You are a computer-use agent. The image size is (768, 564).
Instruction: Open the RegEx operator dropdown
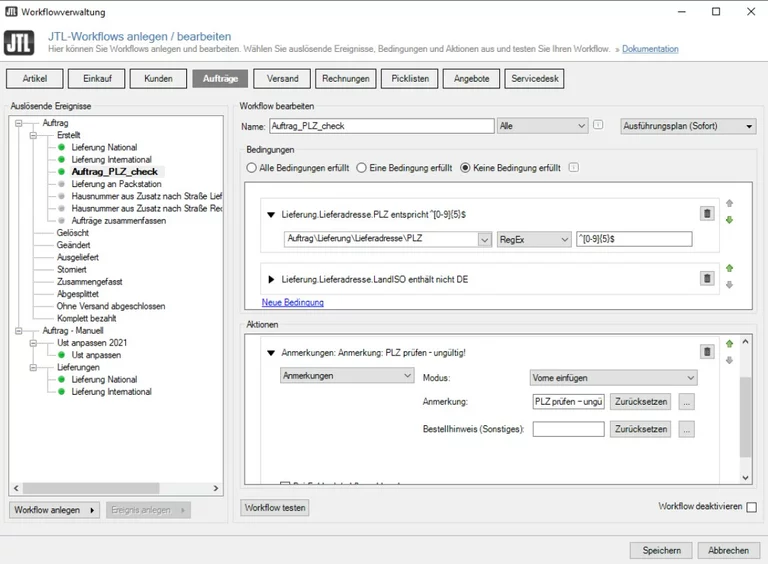pyautogui.click(x=533, y=239)
